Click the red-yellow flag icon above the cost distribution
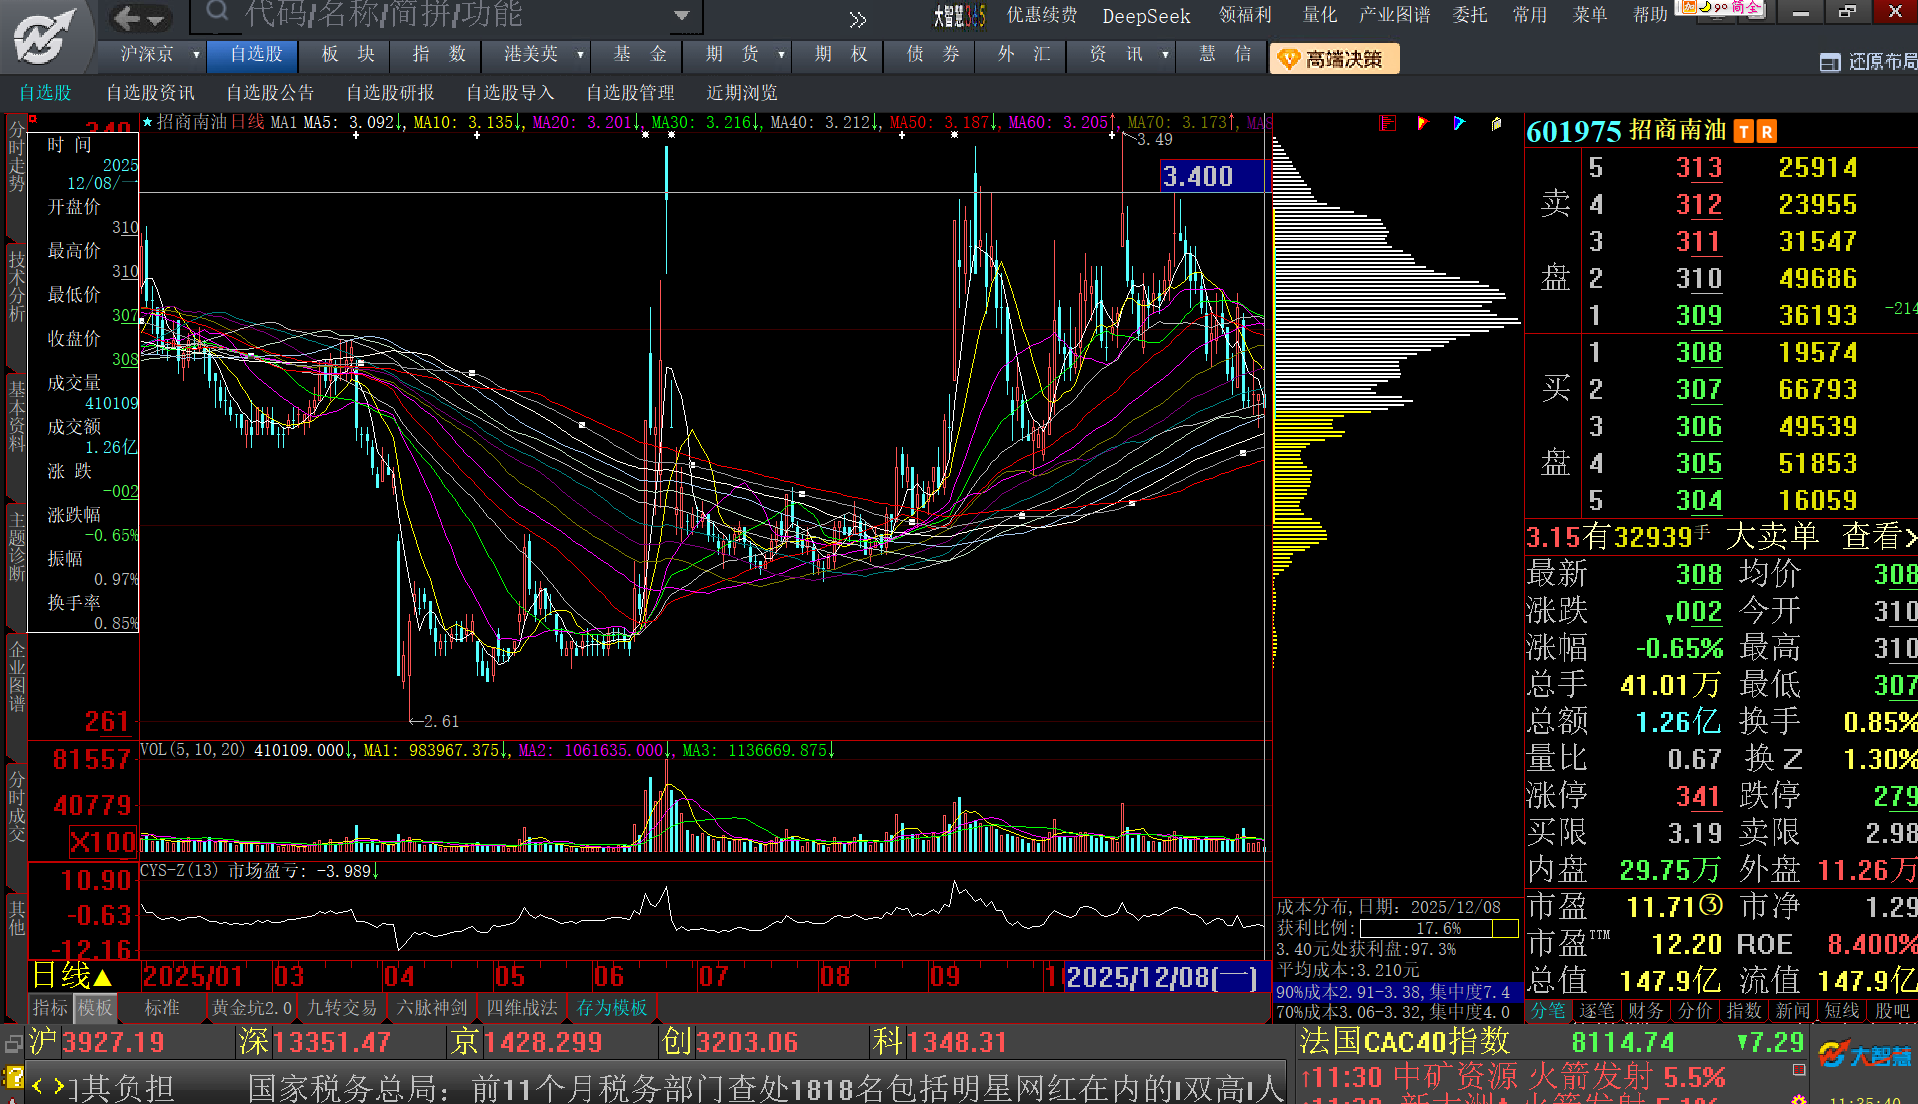The image size is (1918, 1104). [x=1422, y=123]
